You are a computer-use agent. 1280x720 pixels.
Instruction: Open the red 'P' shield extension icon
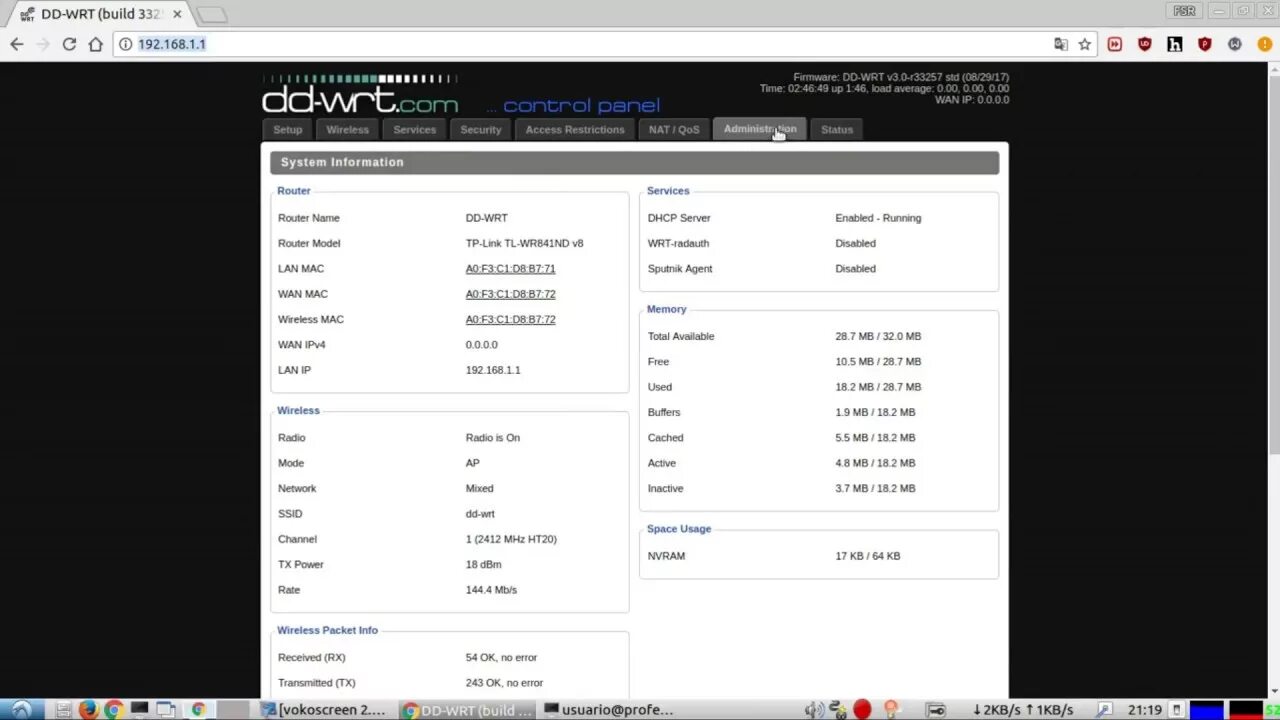1205,44
